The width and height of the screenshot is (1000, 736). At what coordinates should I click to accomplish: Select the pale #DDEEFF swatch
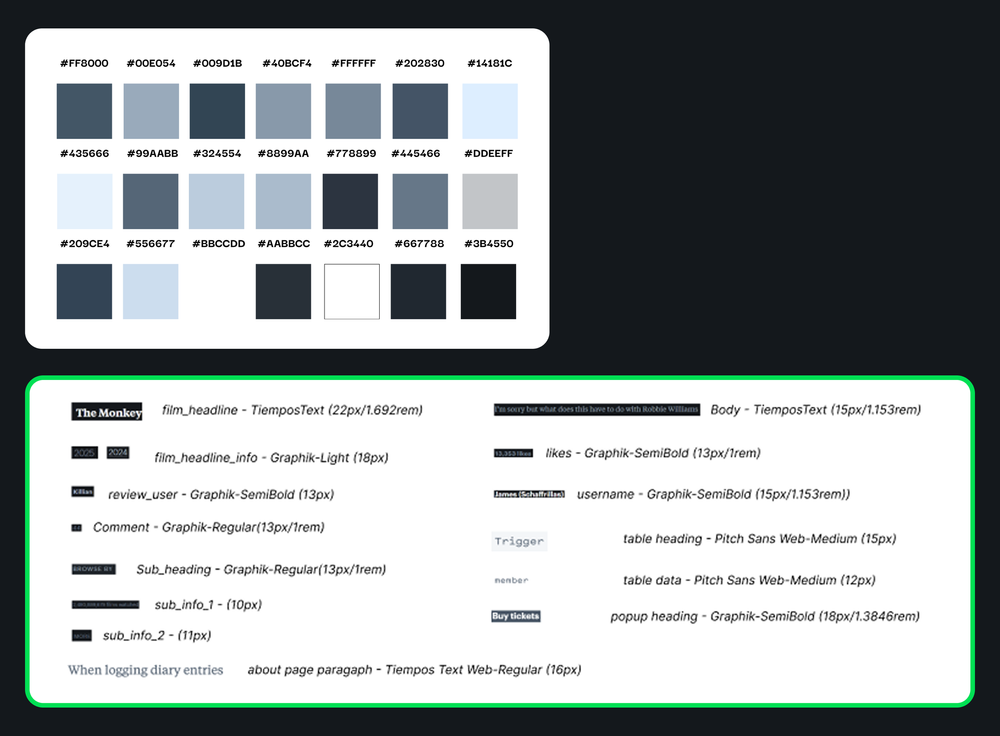[x=488, y=110]
